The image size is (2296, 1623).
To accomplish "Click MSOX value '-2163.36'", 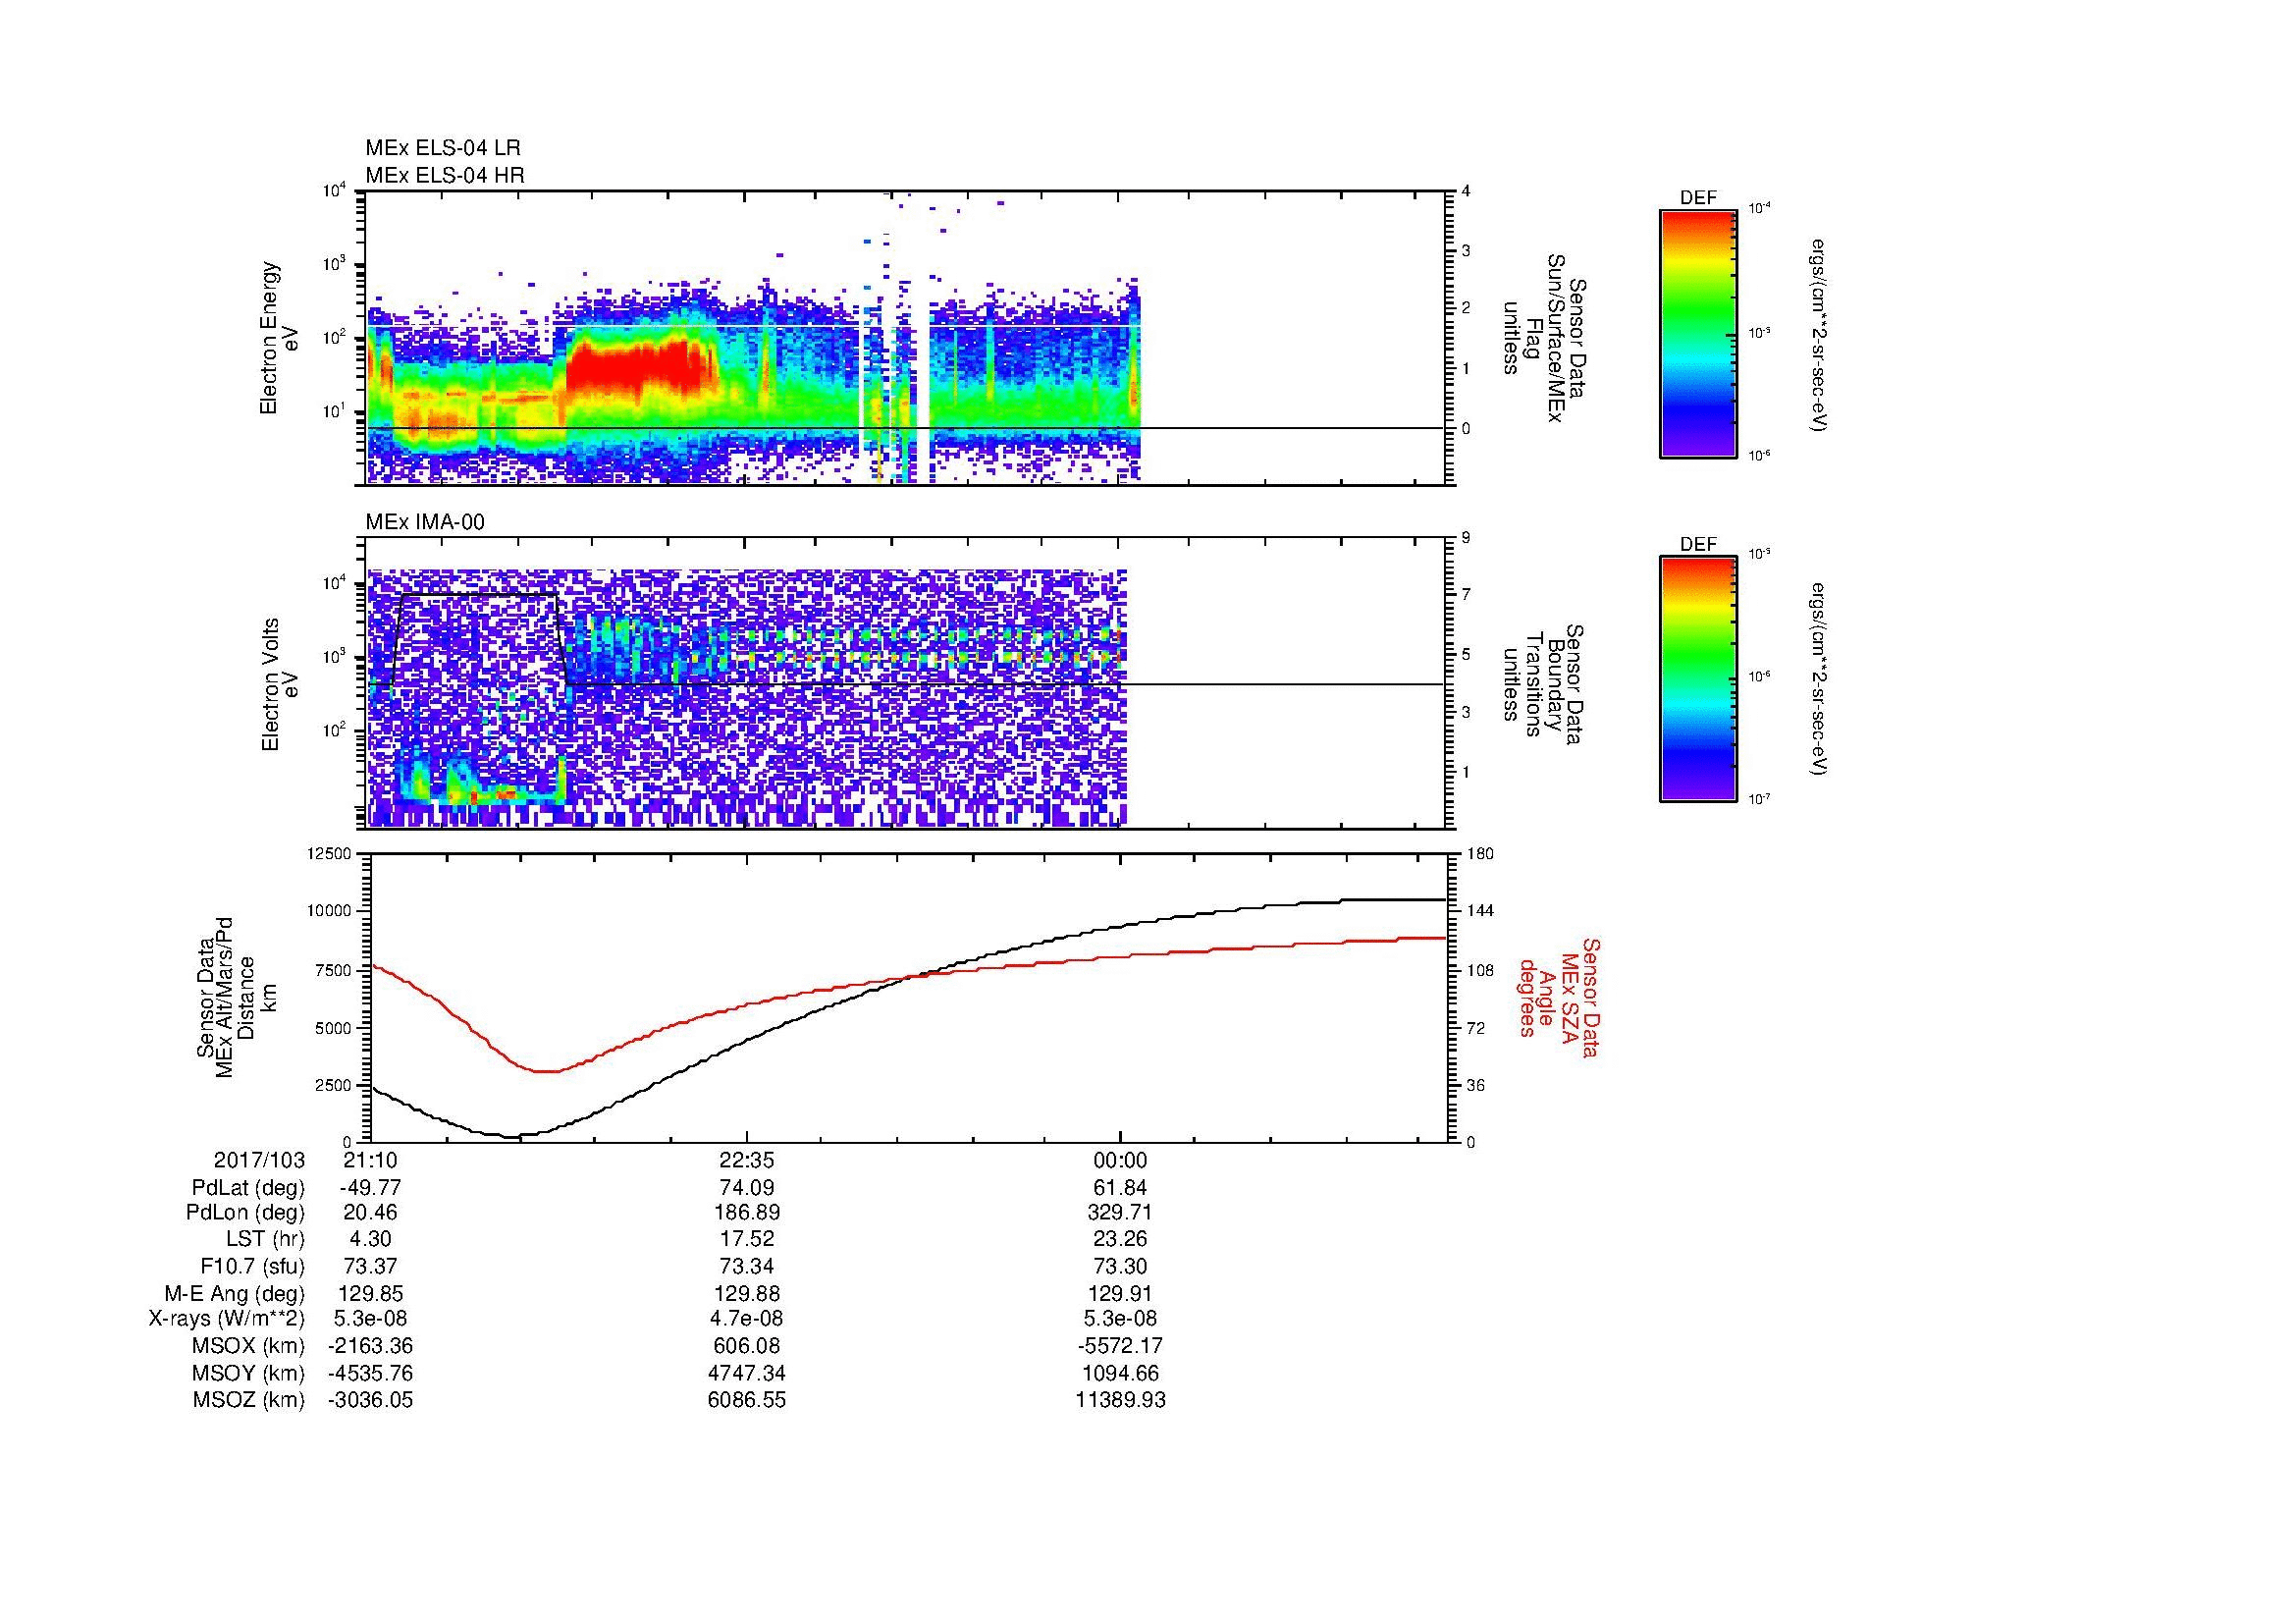I will (371, 1346).
